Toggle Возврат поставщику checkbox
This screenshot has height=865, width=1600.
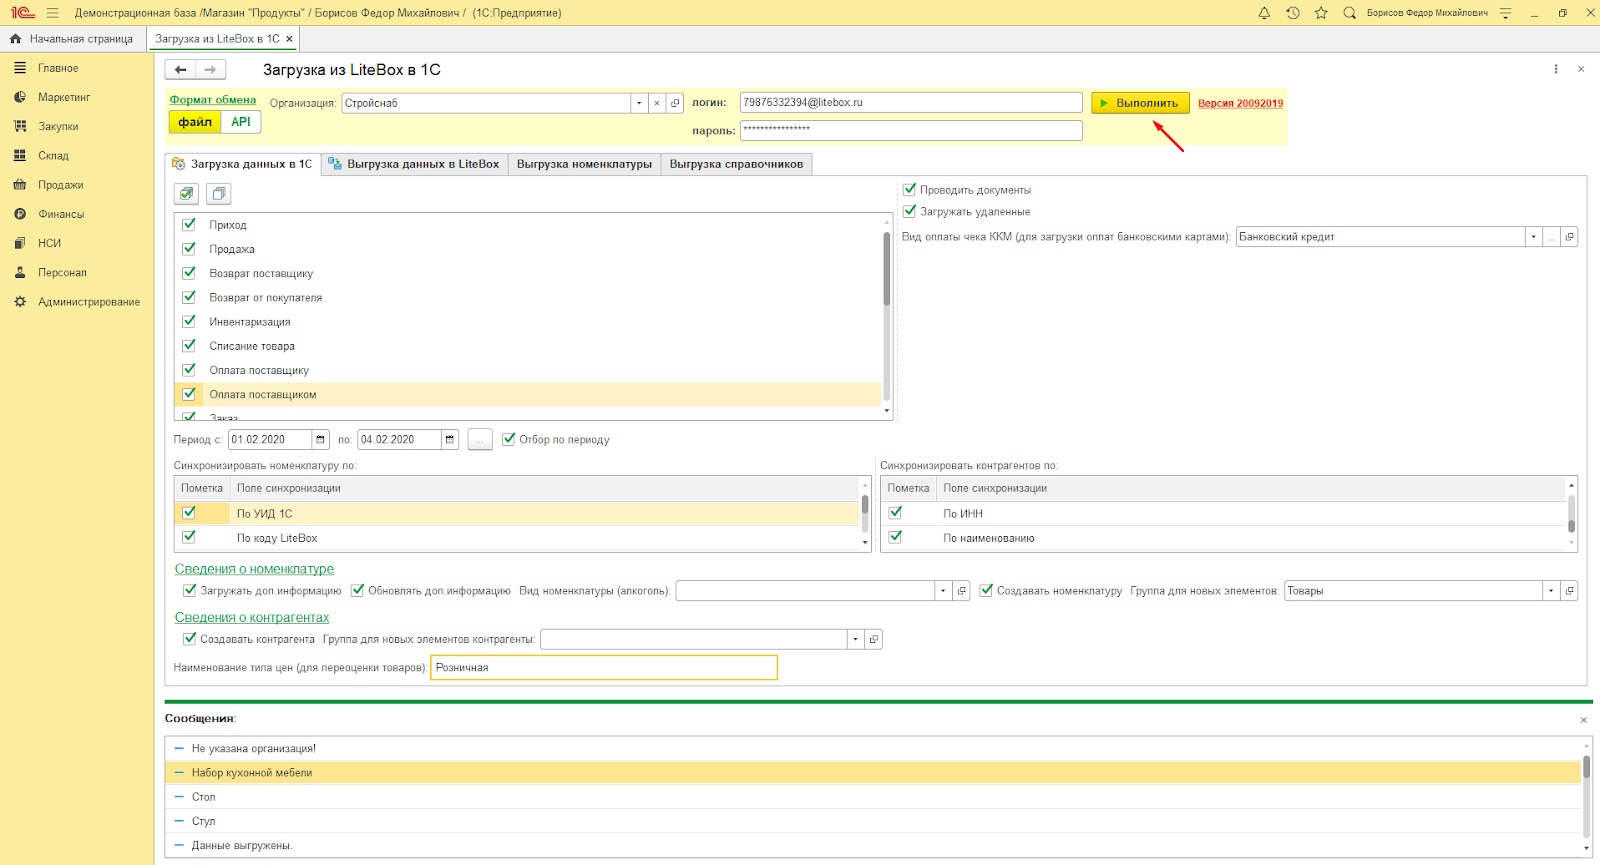pos(189,273)
